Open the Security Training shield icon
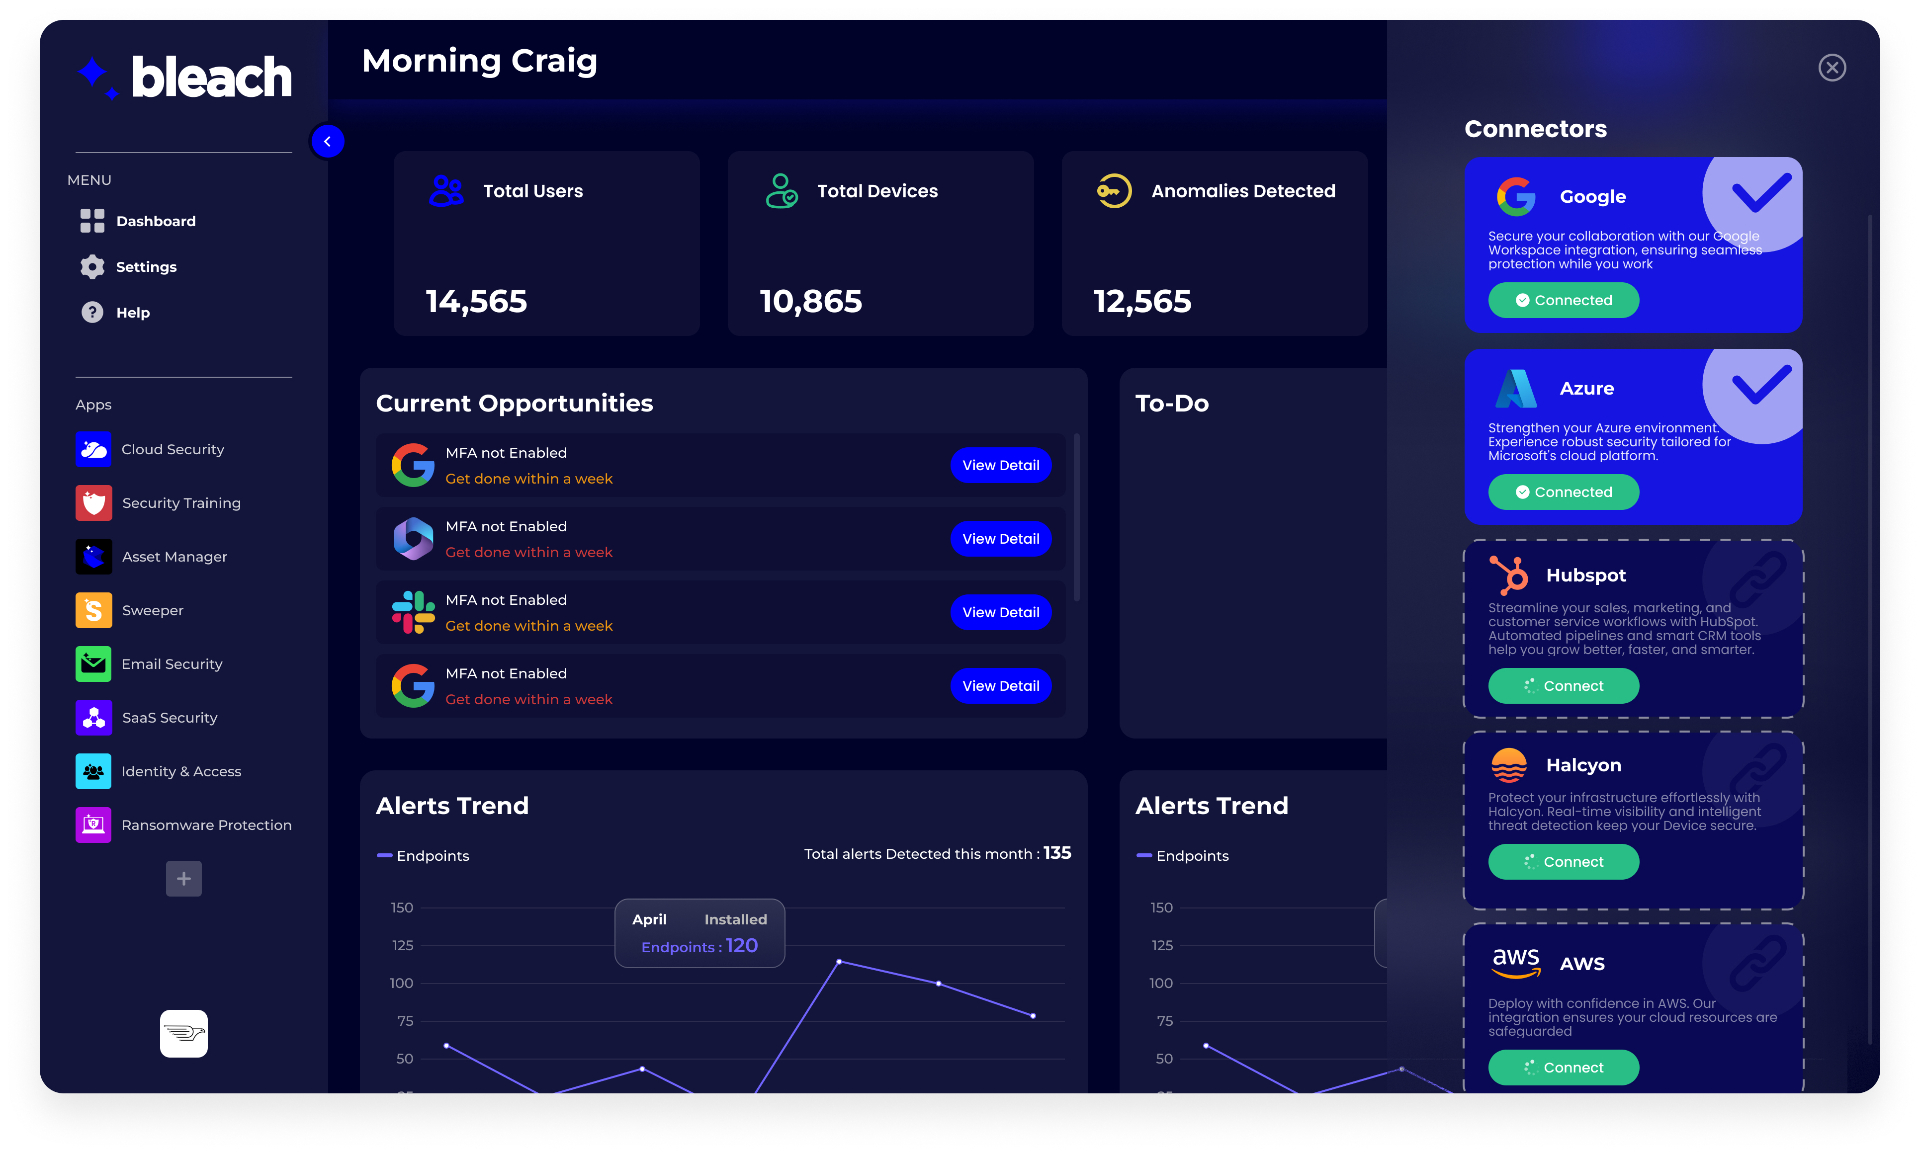The image size is (1920, 1153). pyautogui.click(x=93, y=503)
